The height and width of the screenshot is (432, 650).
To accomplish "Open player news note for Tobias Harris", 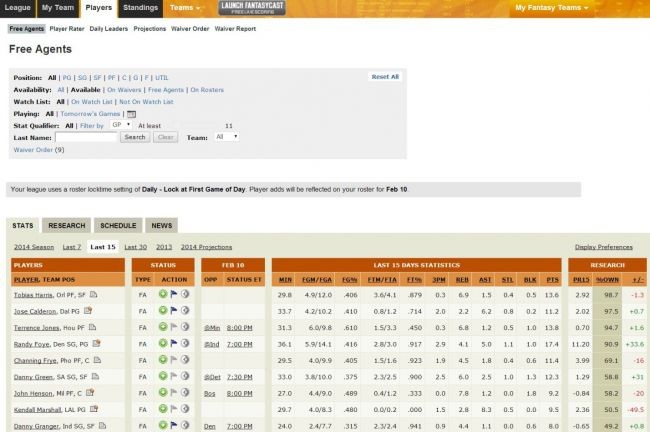I will point(94,294).
